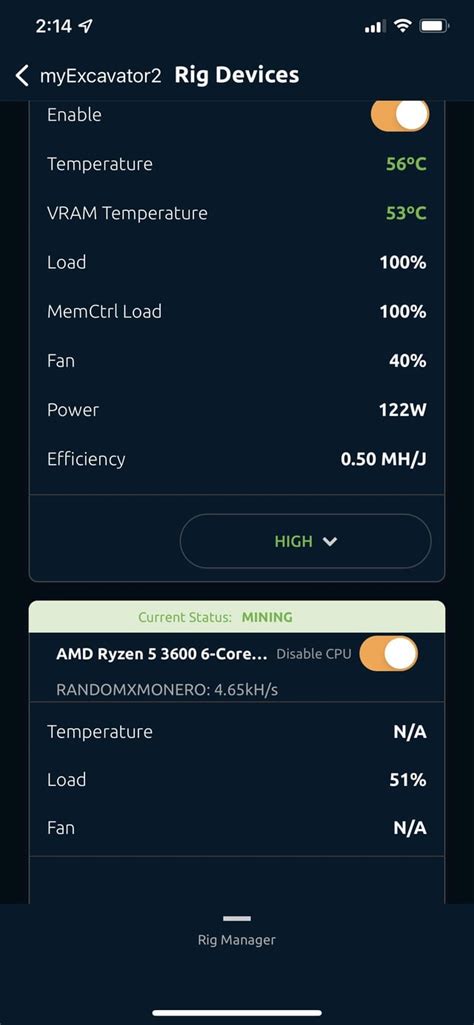Viewport: 474px width, 1025px height.
Task: Tap the location arrow beside the clock
Action: pyautogui.click(x=85, y=26)
